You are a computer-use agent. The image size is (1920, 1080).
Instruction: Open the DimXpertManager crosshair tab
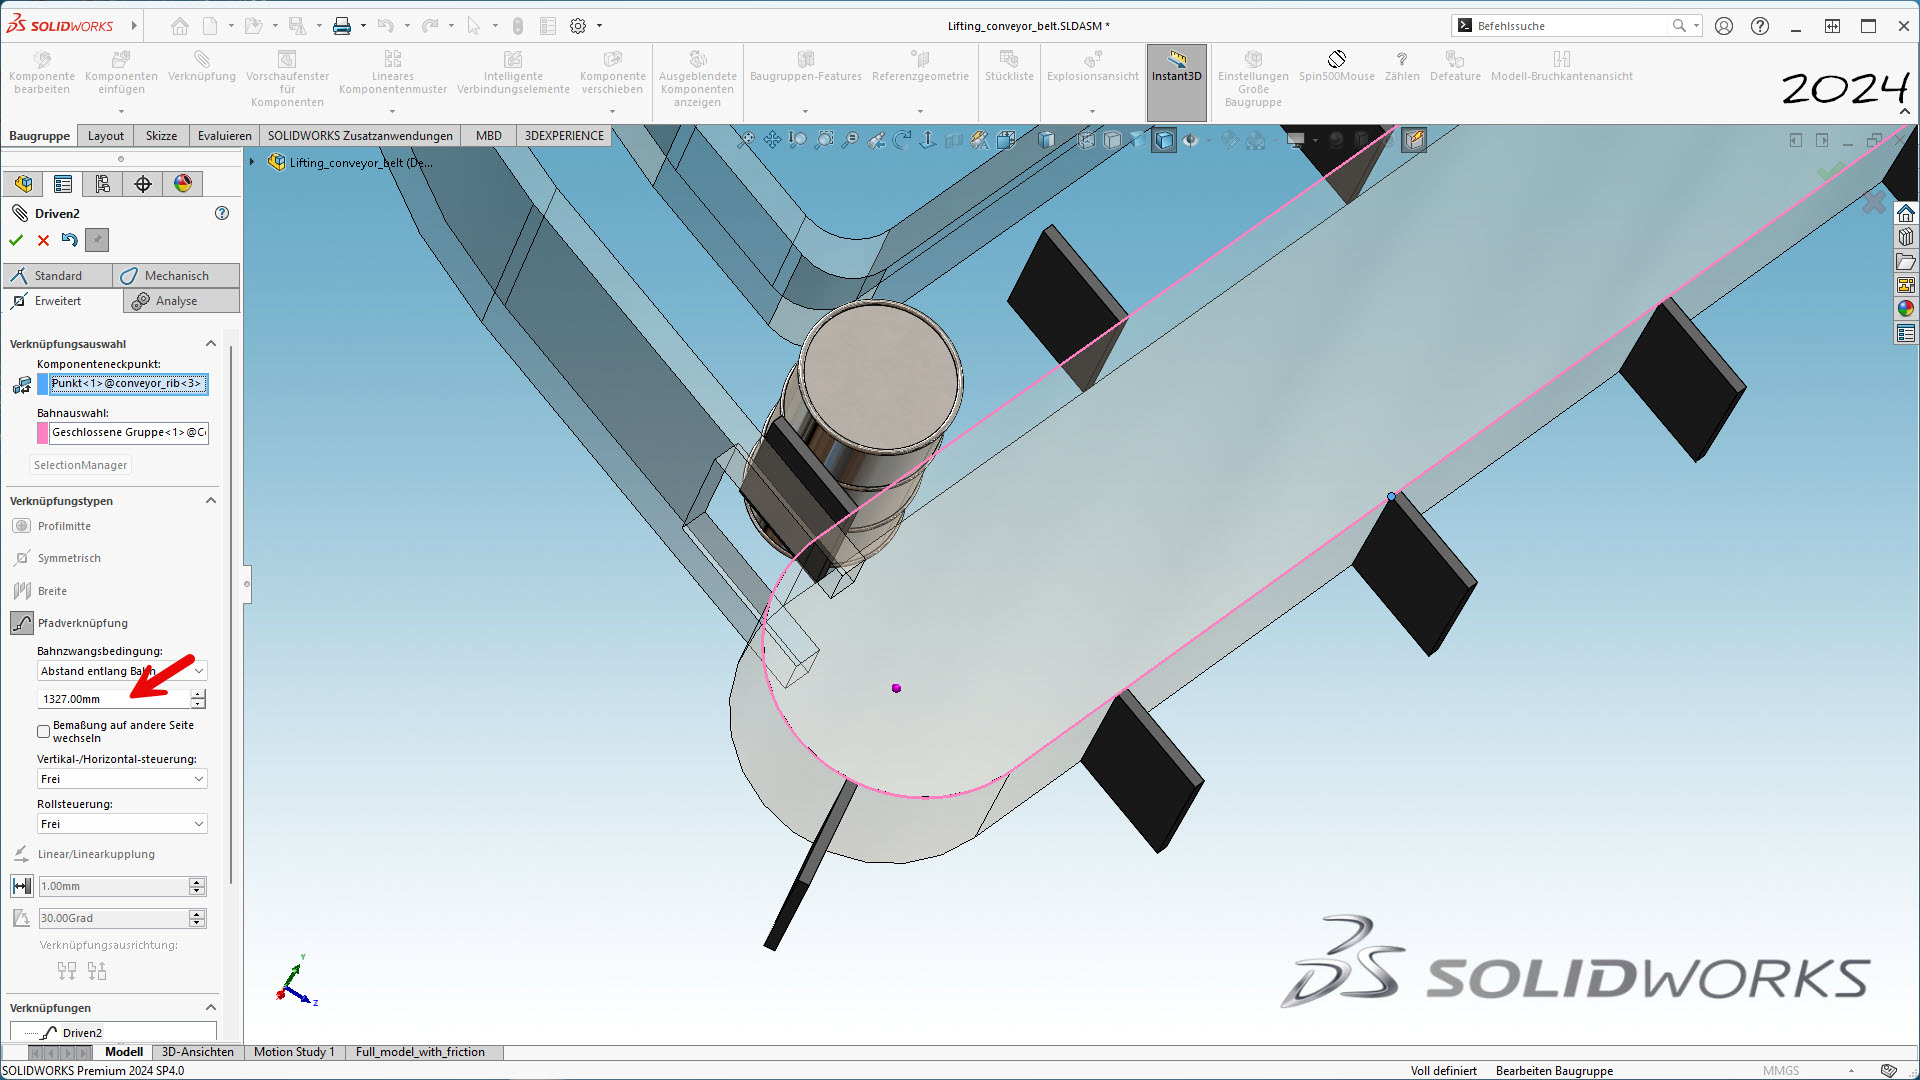[143, 184]
